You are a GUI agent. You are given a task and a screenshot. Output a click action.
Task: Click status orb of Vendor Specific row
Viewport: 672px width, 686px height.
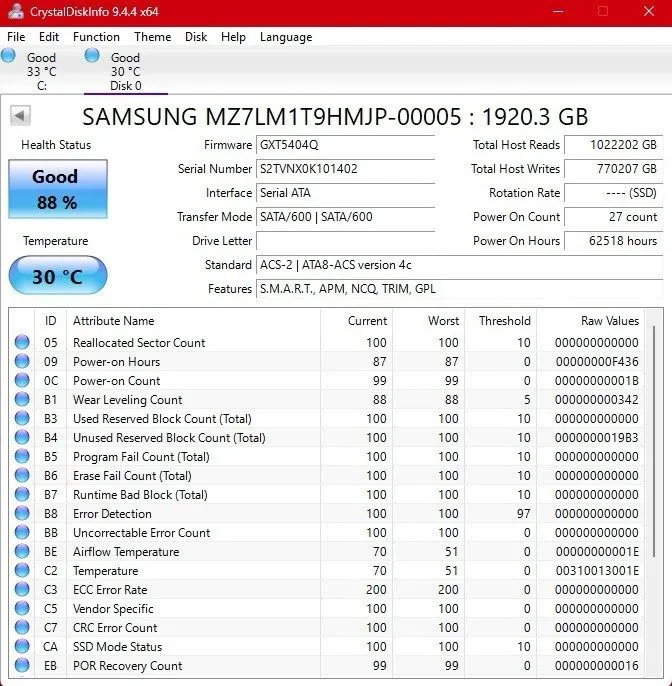[22, 609]
